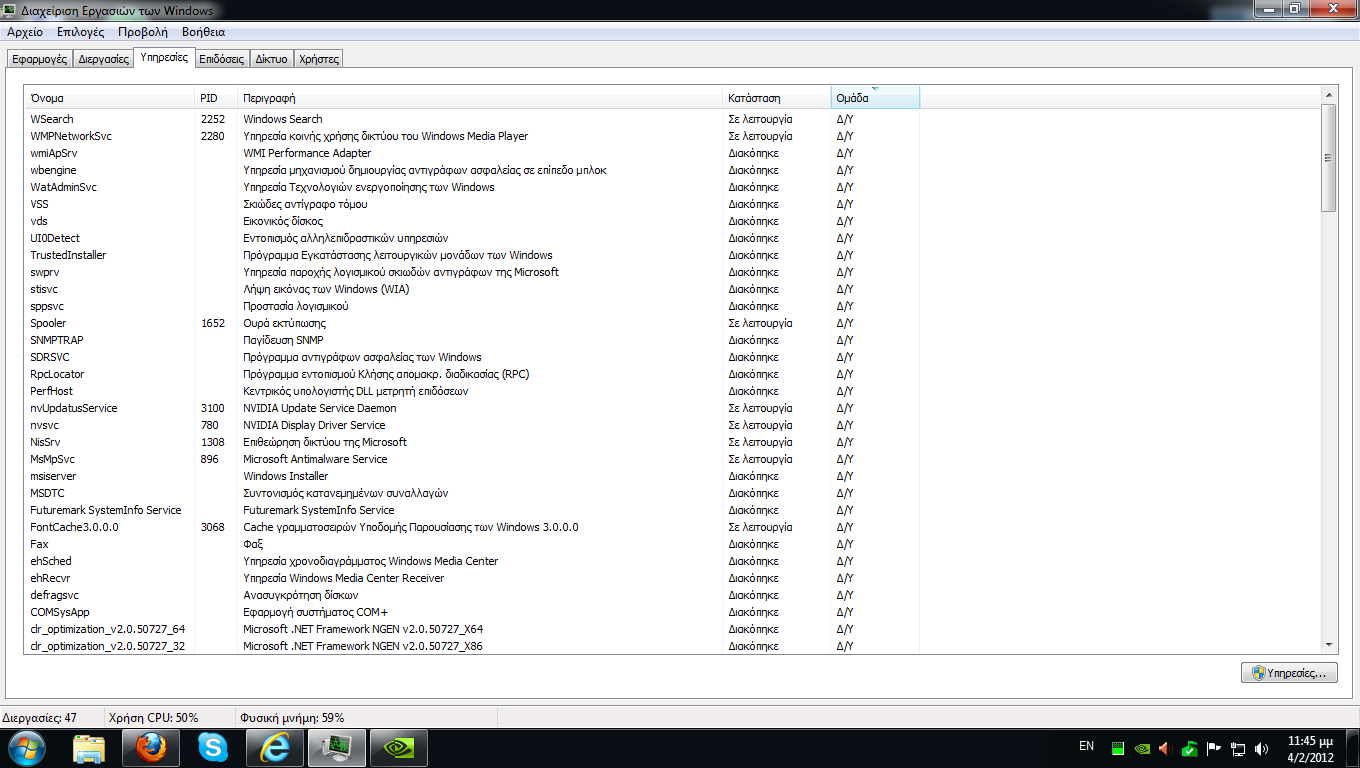This screenshot has width=1360, height=768.
Task: Click the EN language indicator
Action: [1086, 746]
